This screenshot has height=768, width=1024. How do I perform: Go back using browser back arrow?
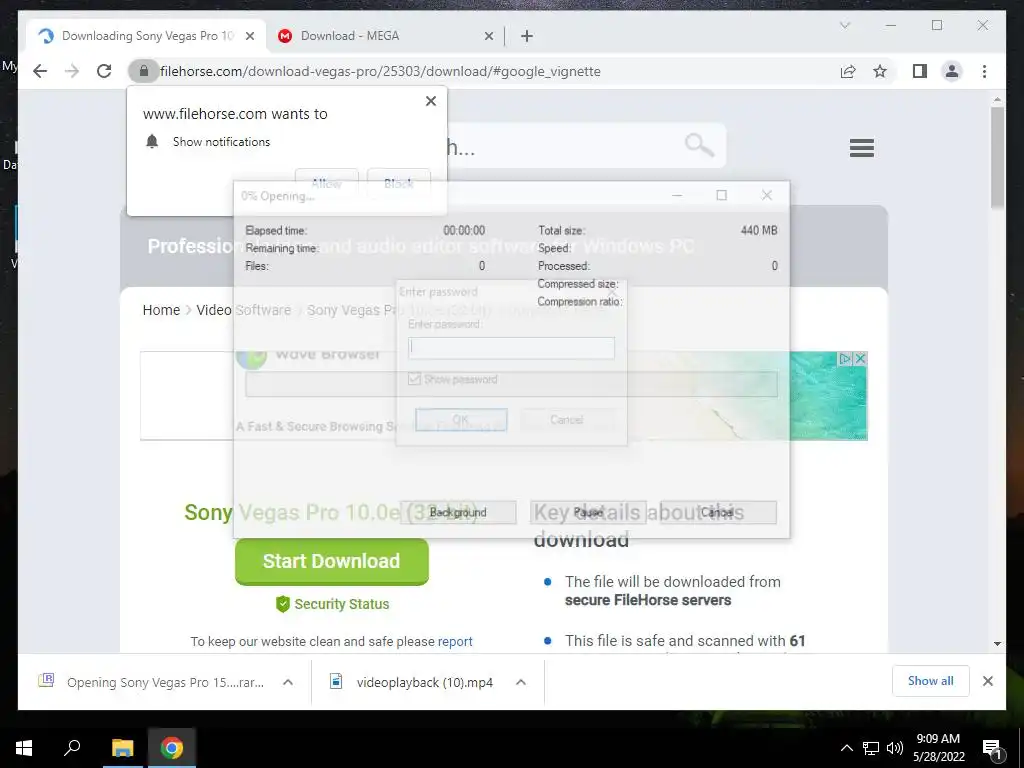pyautogui.click(x=40, y=71)
